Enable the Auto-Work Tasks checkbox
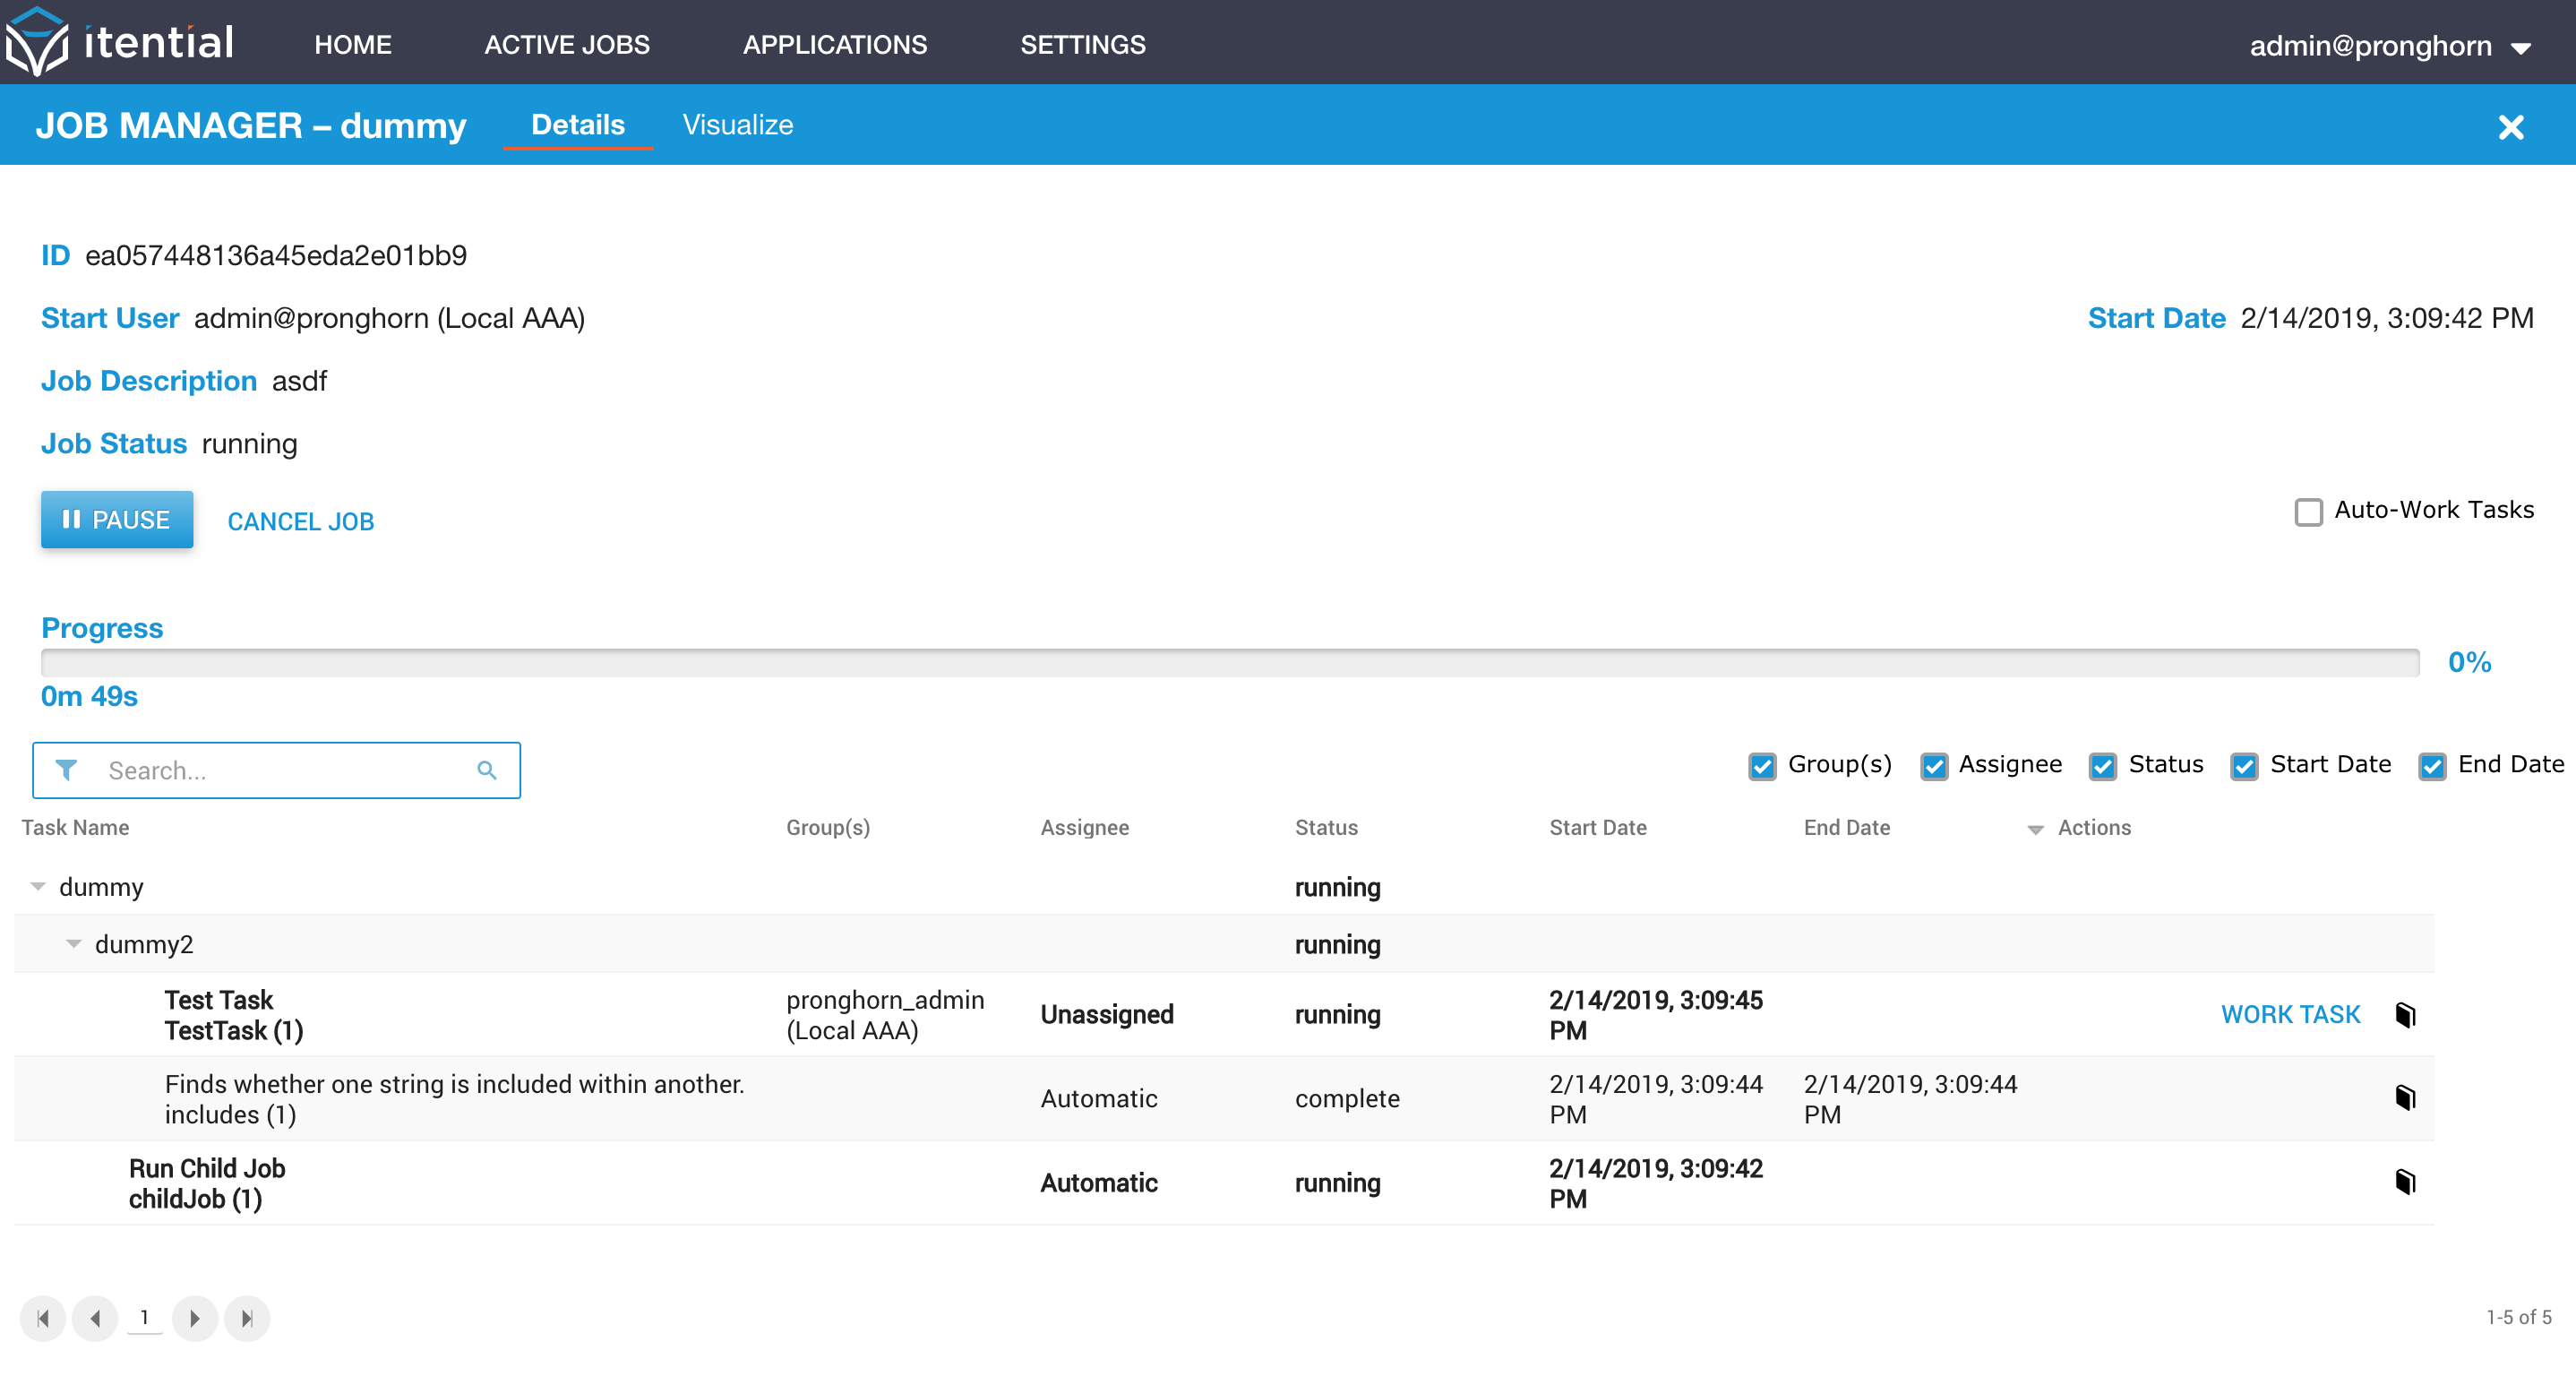The width and height of the screenshot is (2576, 1385). (x=2308, y=512)
